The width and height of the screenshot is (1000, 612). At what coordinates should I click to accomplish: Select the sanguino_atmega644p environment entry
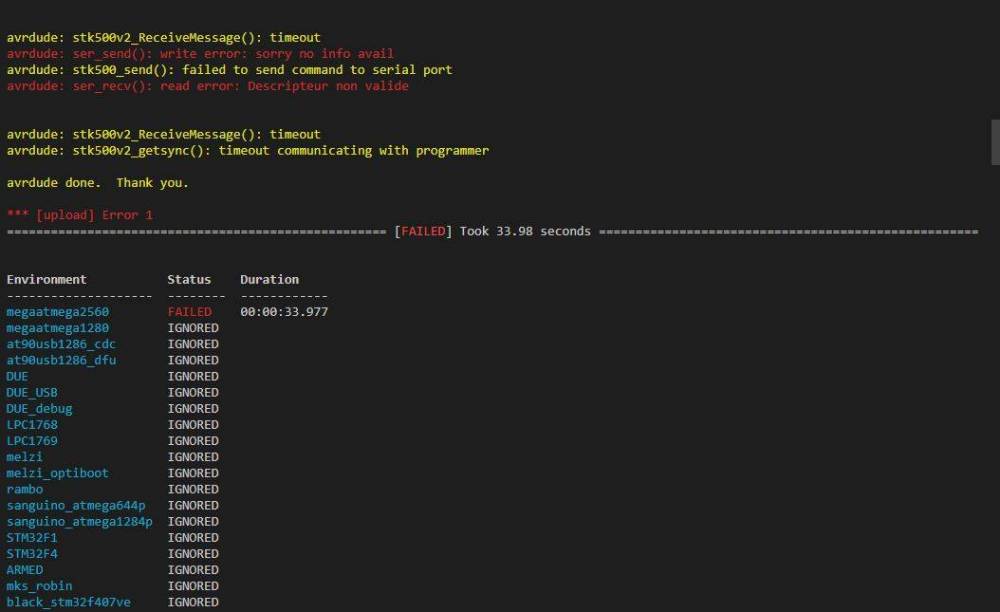[76, 505]
